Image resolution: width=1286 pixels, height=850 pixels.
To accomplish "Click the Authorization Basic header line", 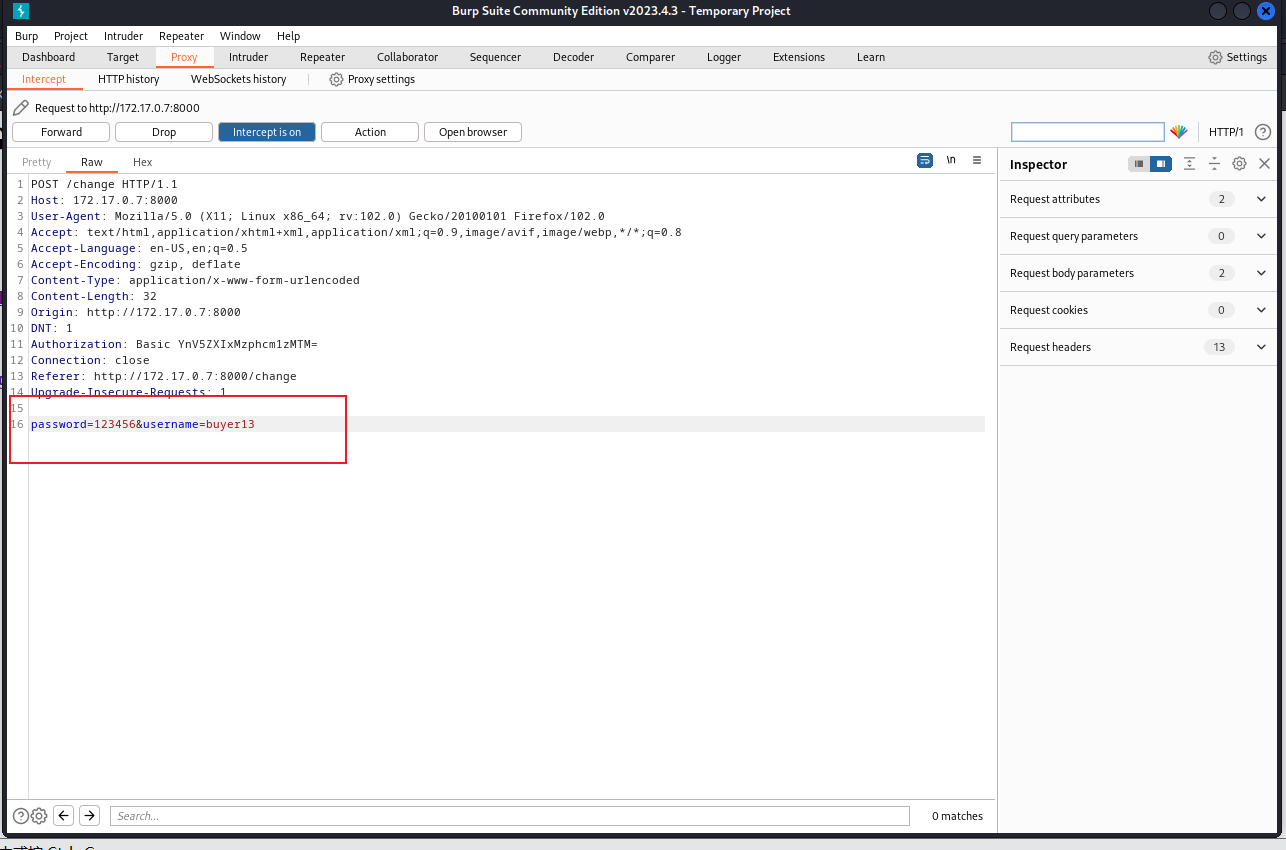I will click(174, 344).
